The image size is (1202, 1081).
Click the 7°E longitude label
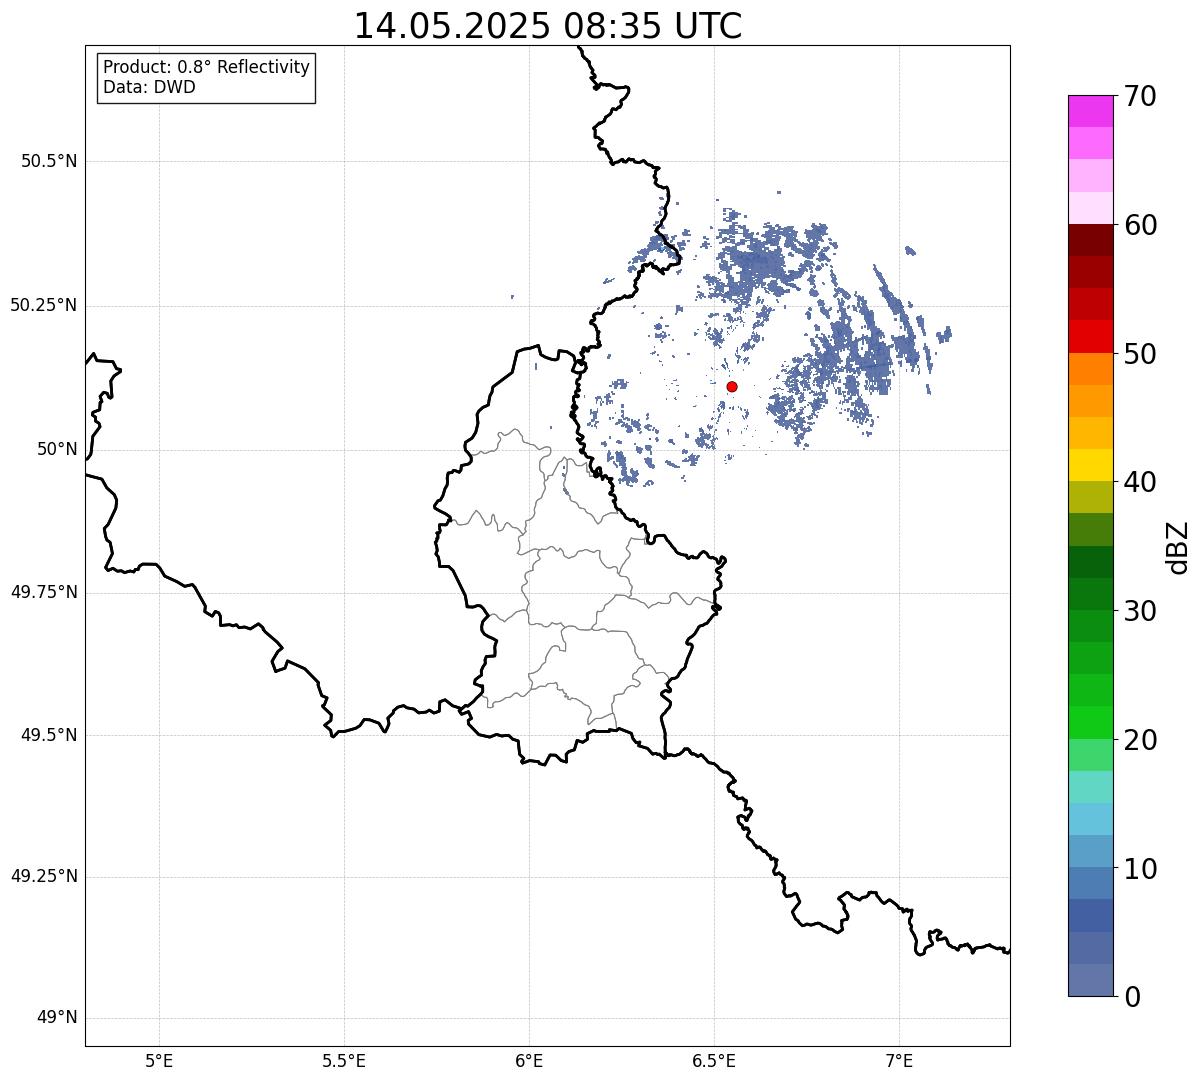(x=900, y=1060)
